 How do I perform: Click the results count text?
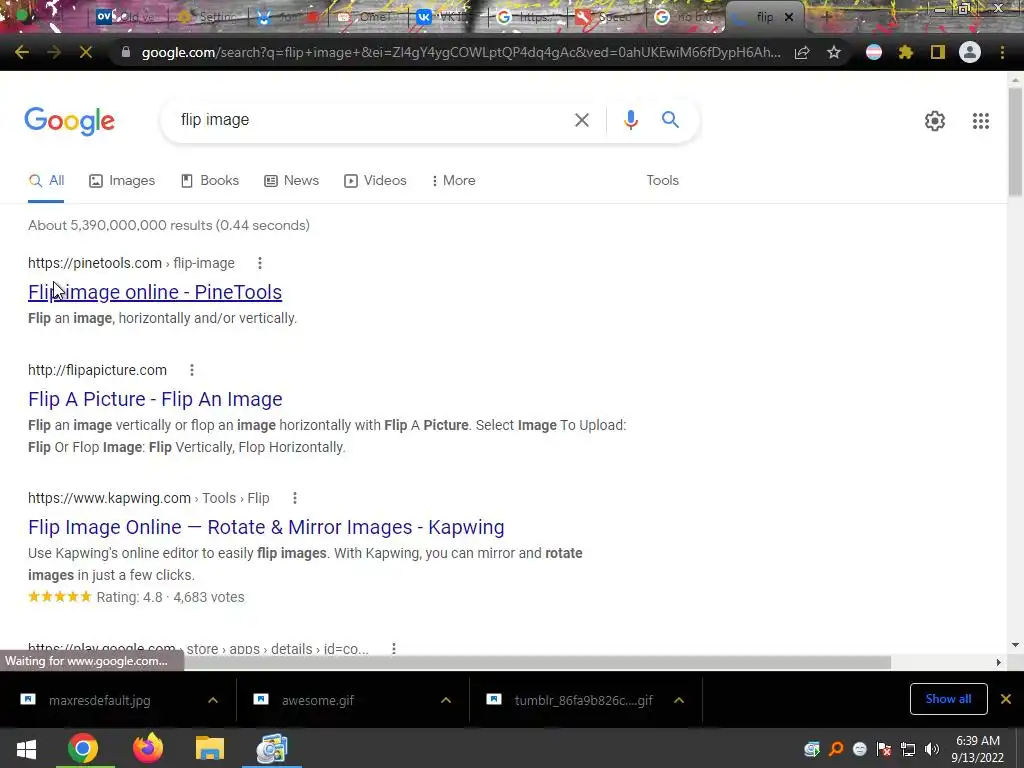tap(168, 225)
